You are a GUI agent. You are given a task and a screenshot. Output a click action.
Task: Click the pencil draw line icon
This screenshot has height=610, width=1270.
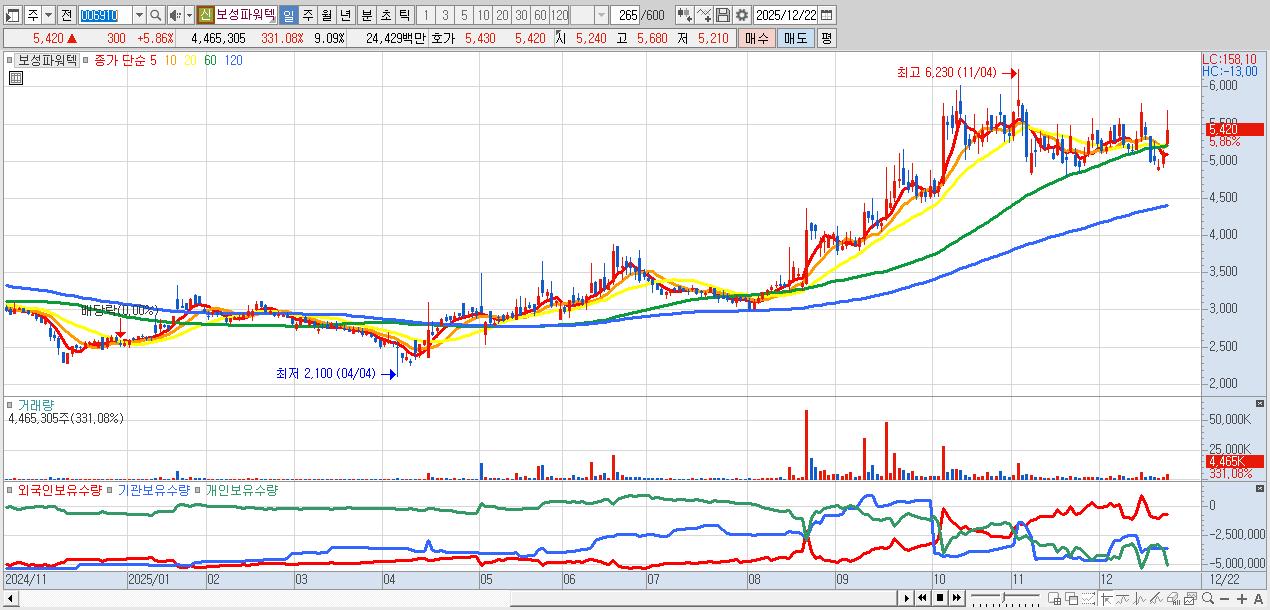pos(1156,598)
